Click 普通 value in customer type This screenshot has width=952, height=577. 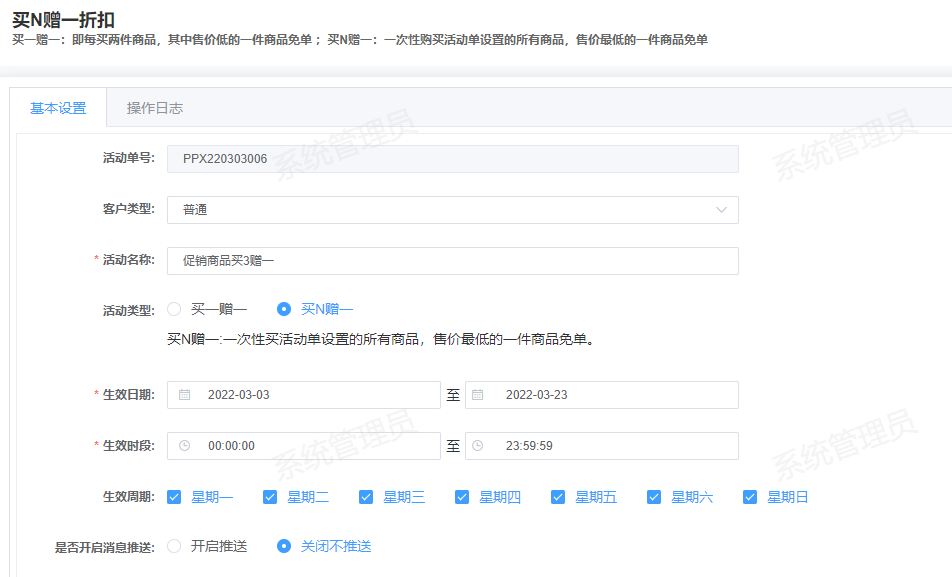coord(195,210)
